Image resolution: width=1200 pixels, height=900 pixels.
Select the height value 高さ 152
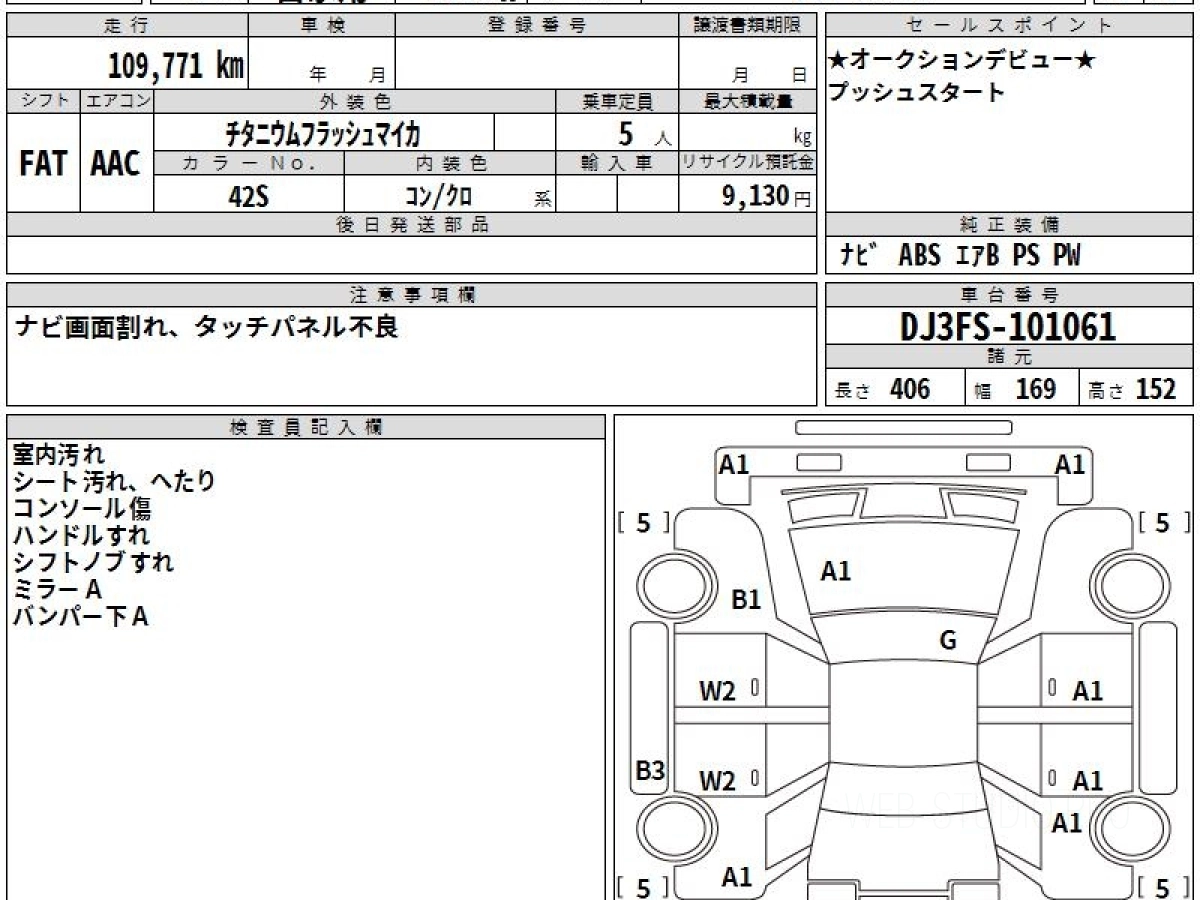click(x=1134, y=389)
